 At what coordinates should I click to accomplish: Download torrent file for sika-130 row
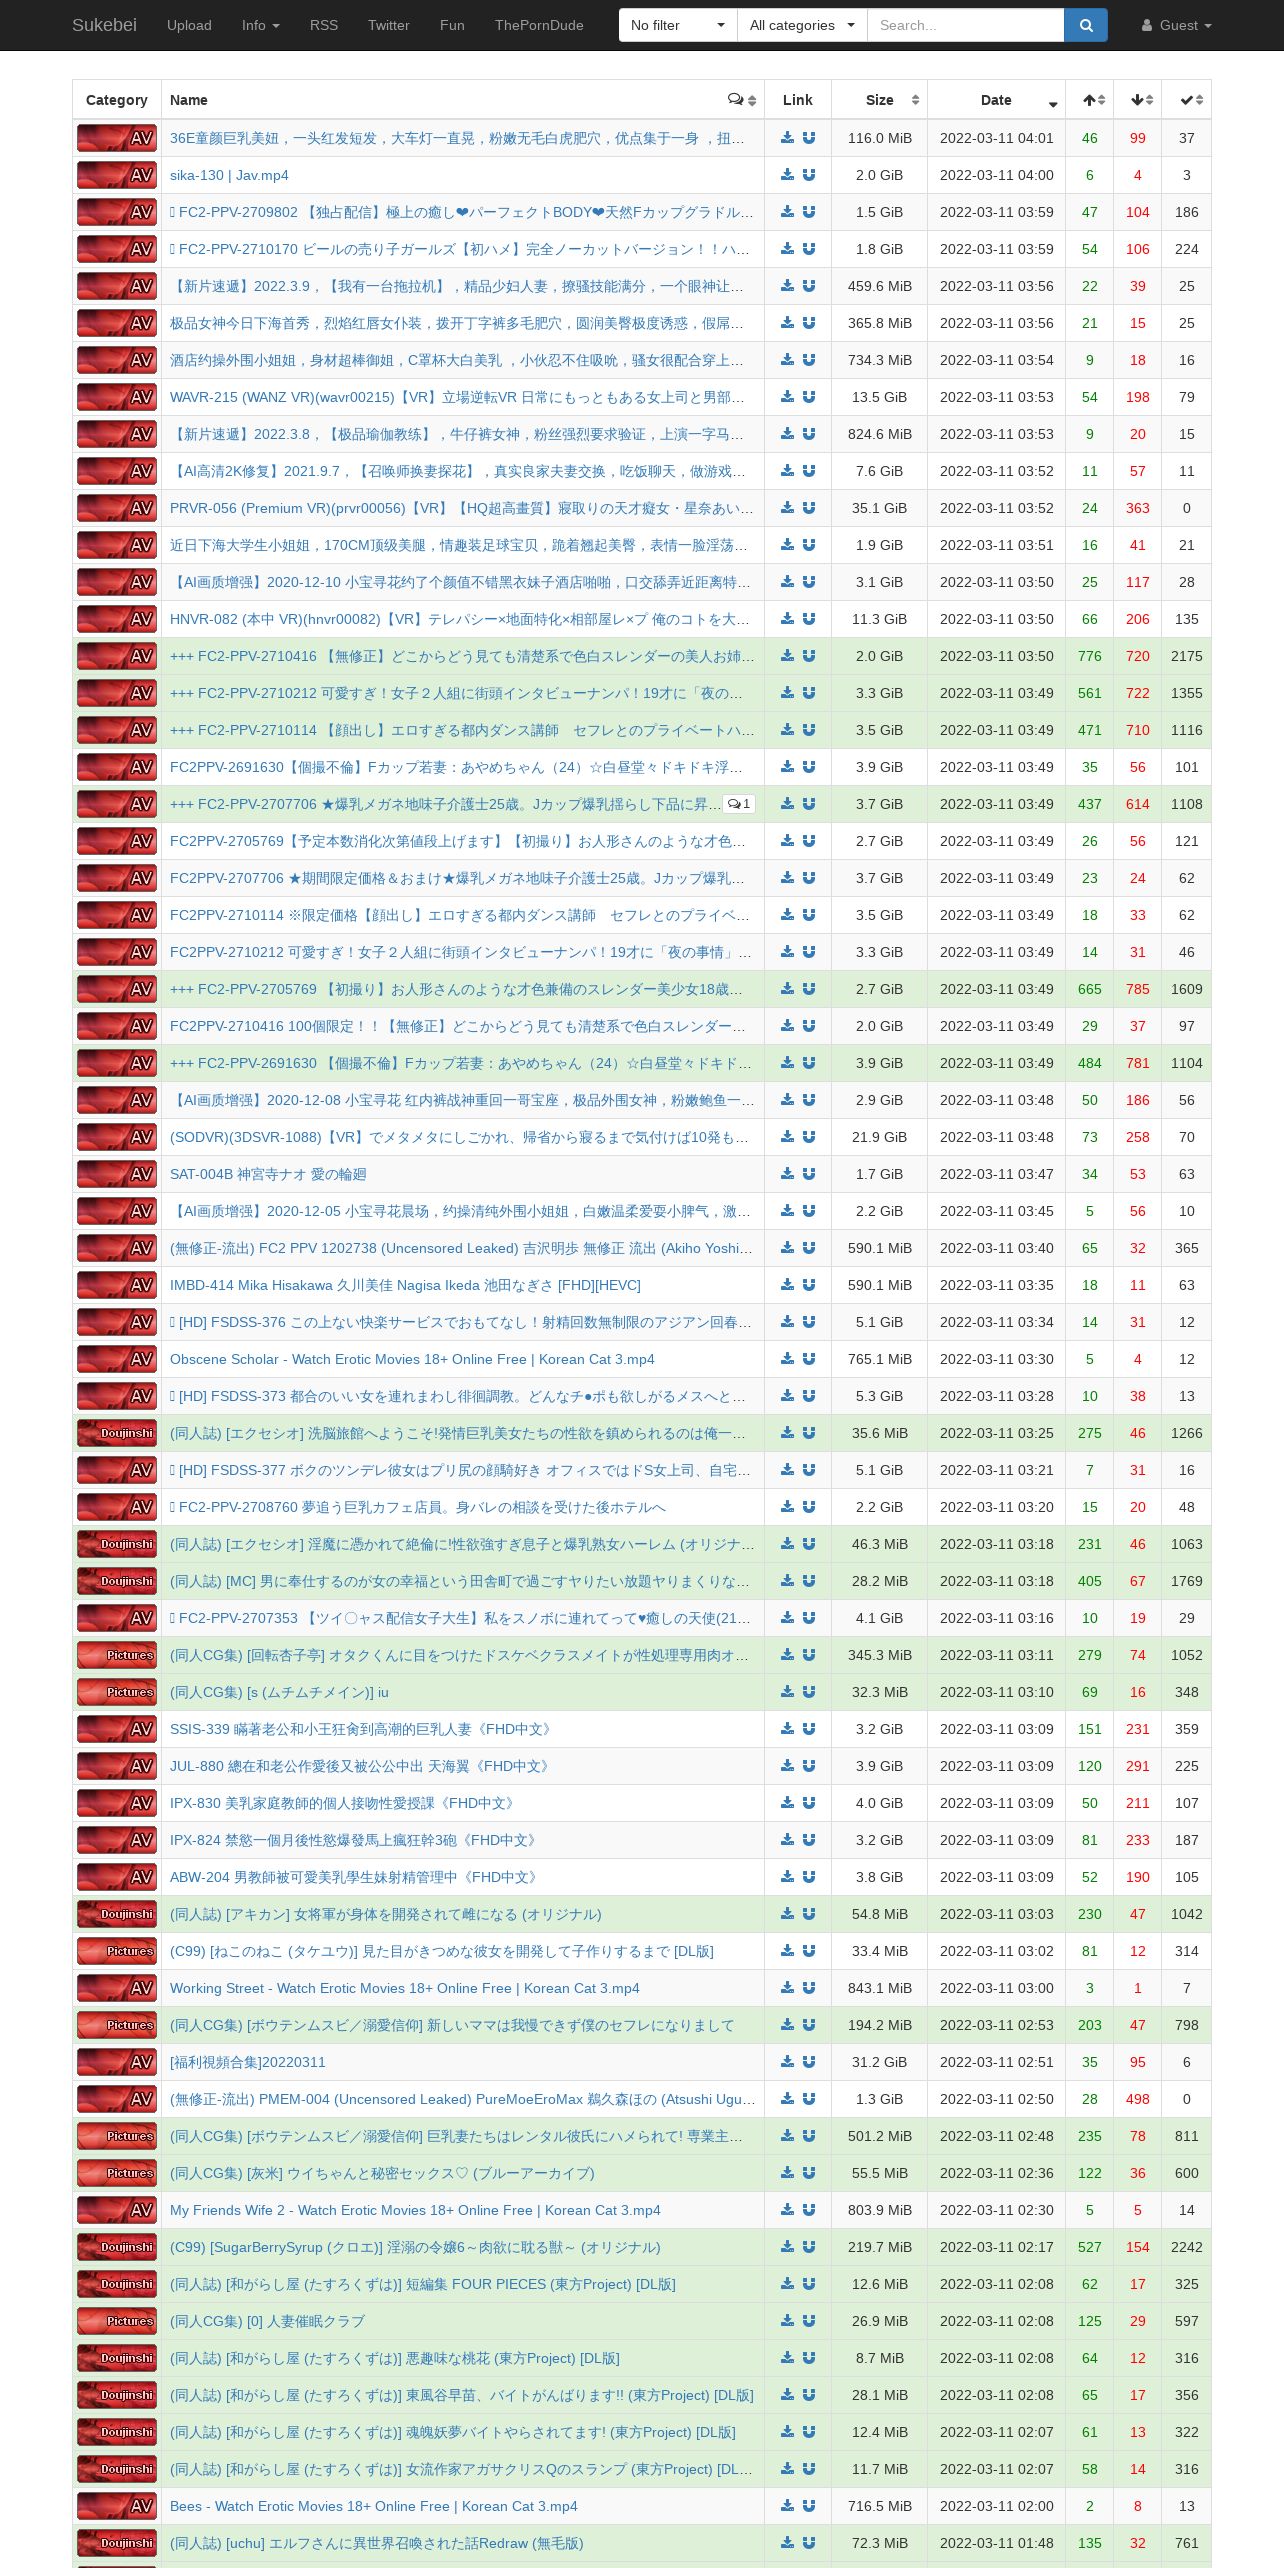(787, 175)
